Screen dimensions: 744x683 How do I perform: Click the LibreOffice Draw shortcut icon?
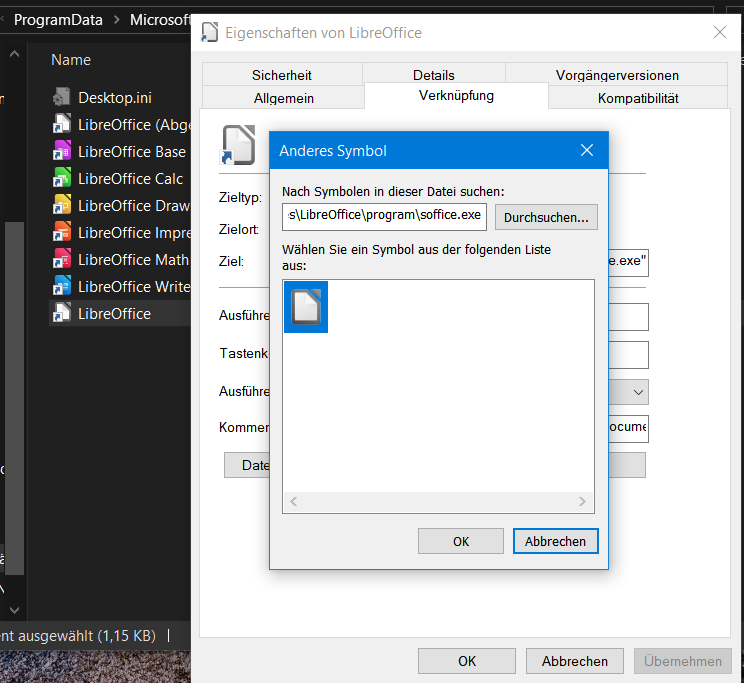pos(62,206)
